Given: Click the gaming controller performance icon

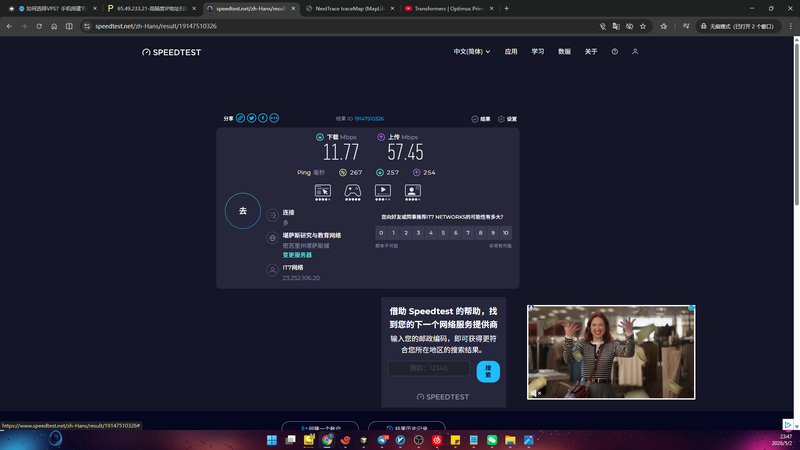Looking at the screenshot, I should coord(353,191).
